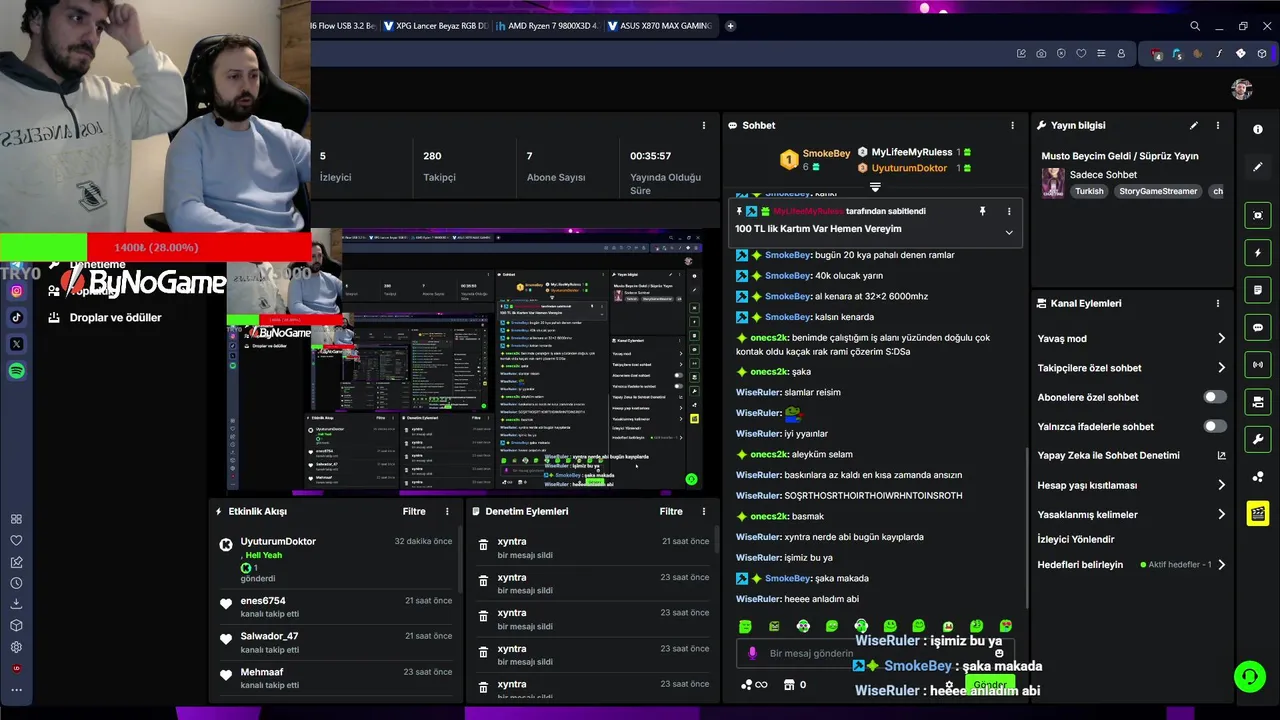This screenshot has height=720, width=1280.
Task: Open Yapay Zeka ile Sohbet Denetimi
Action: tap(1131, 455)
